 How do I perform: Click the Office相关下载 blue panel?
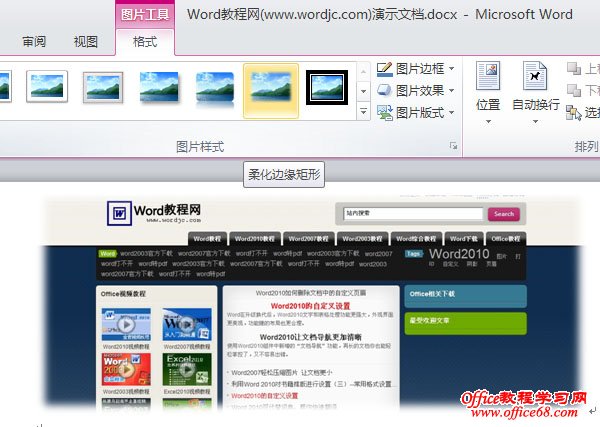click(465, 296)
